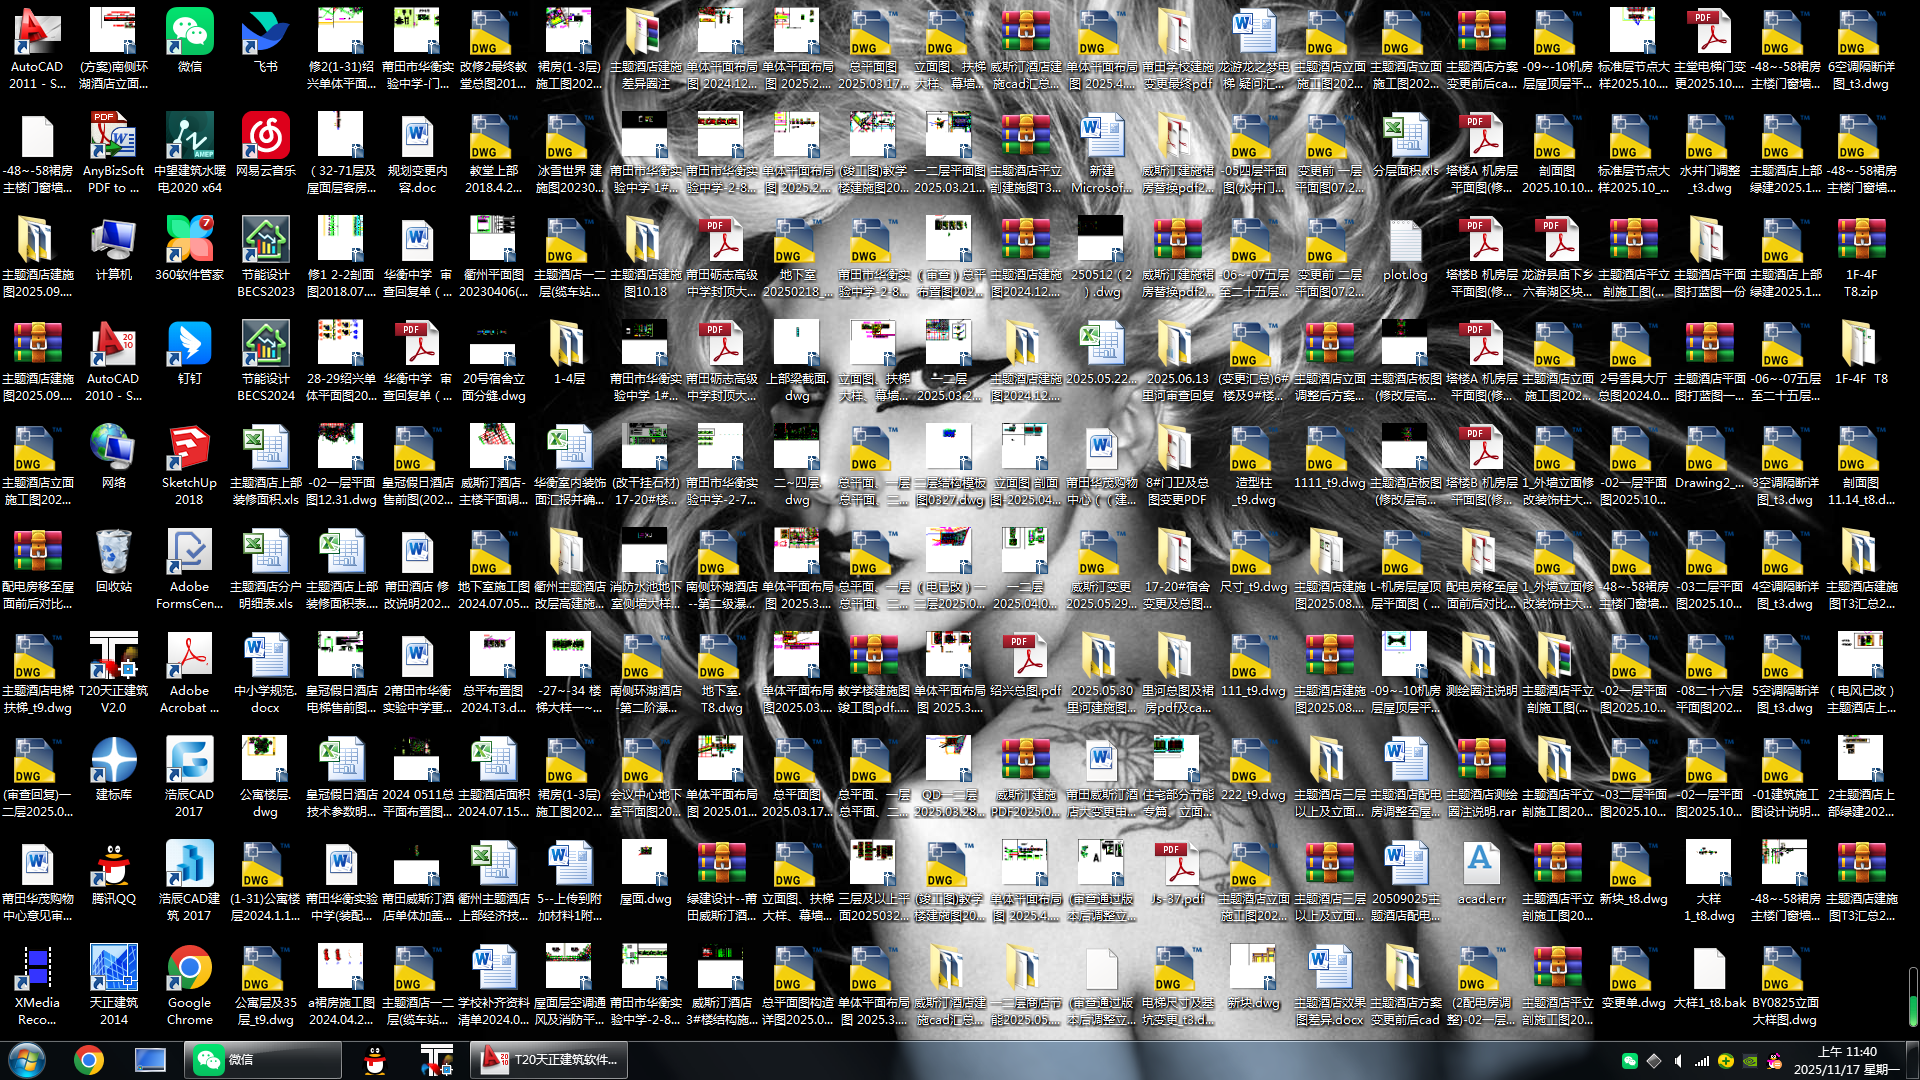Open the plot.log file icon
1920x1080 pixels.
click(x=1405, y=242)
